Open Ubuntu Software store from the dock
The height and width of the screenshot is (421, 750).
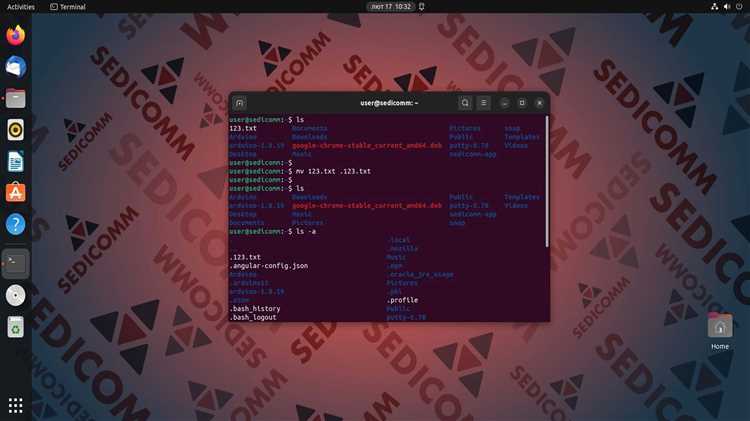point(15,192)
